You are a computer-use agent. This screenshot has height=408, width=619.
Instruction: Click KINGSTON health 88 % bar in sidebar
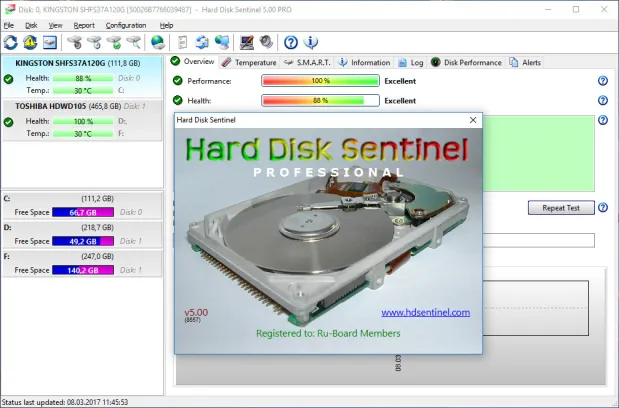(83, 78)
